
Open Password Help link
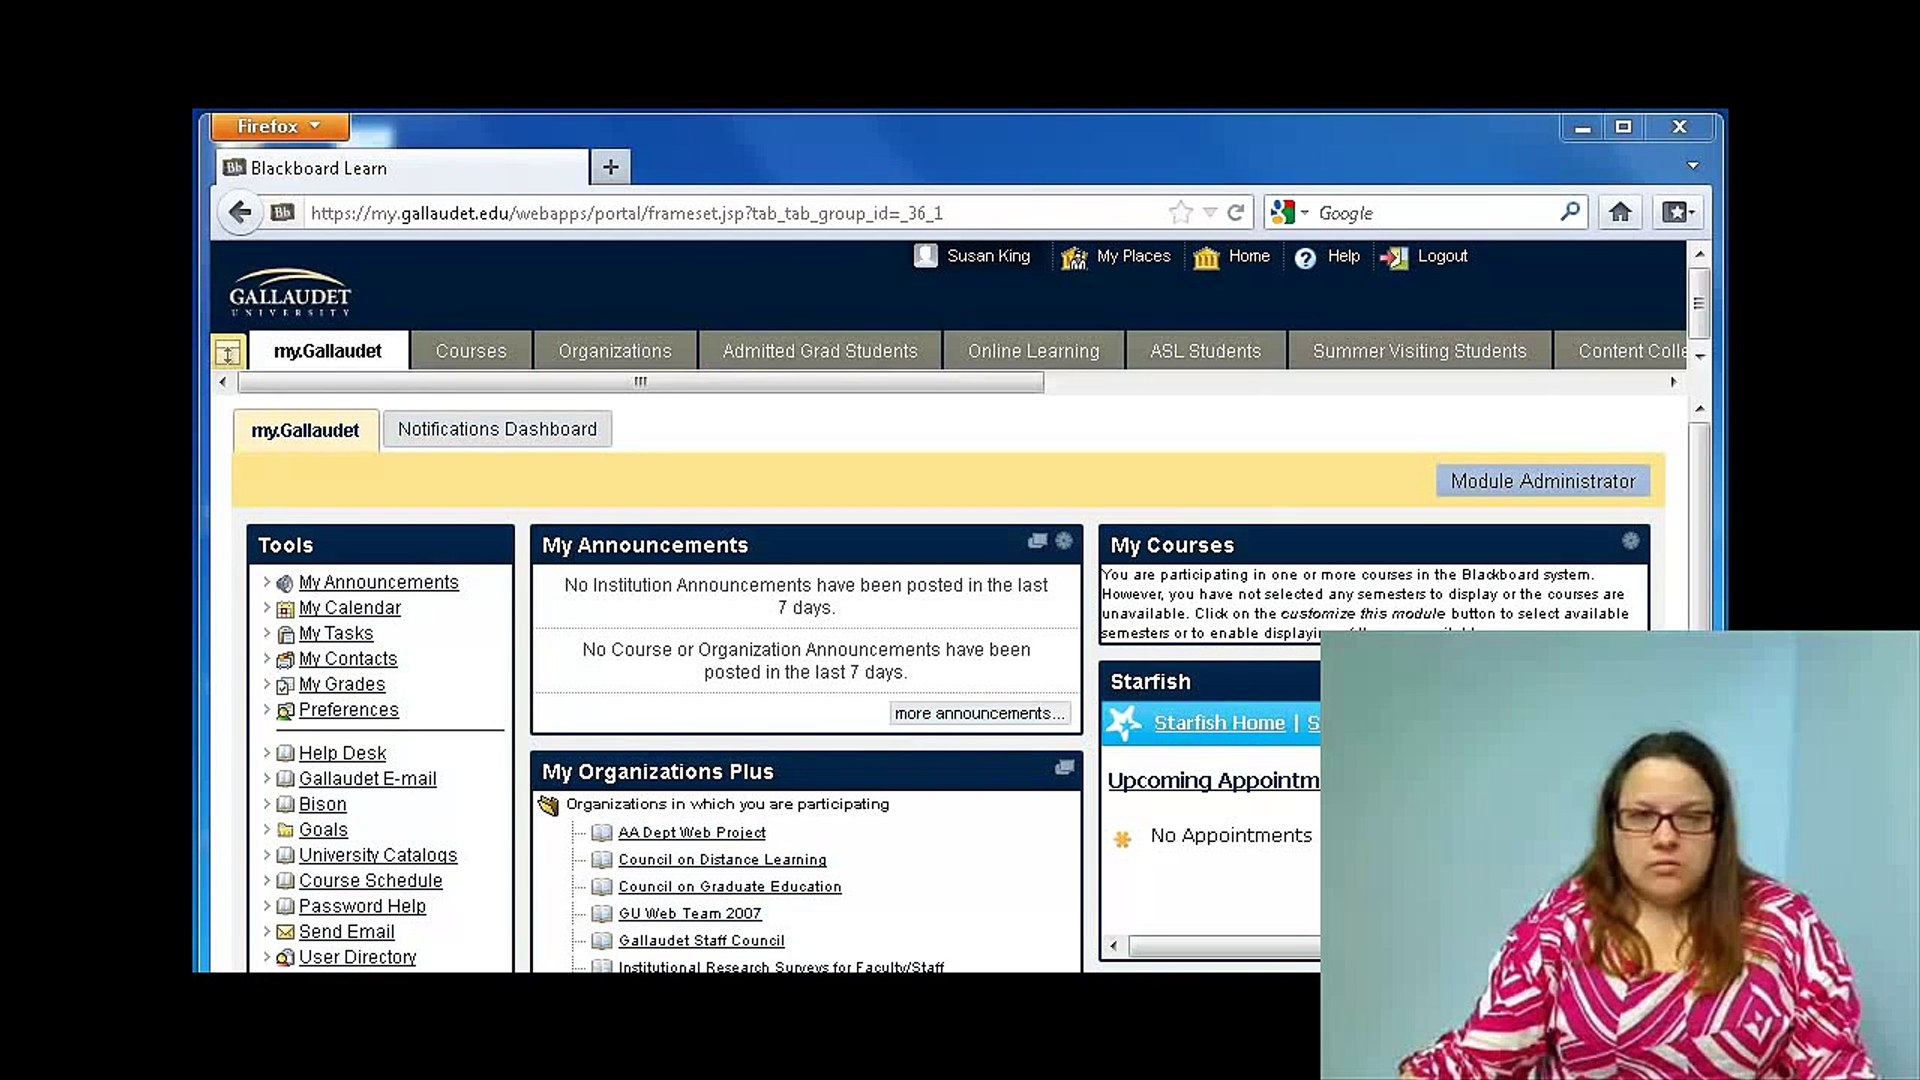[362, 906]
